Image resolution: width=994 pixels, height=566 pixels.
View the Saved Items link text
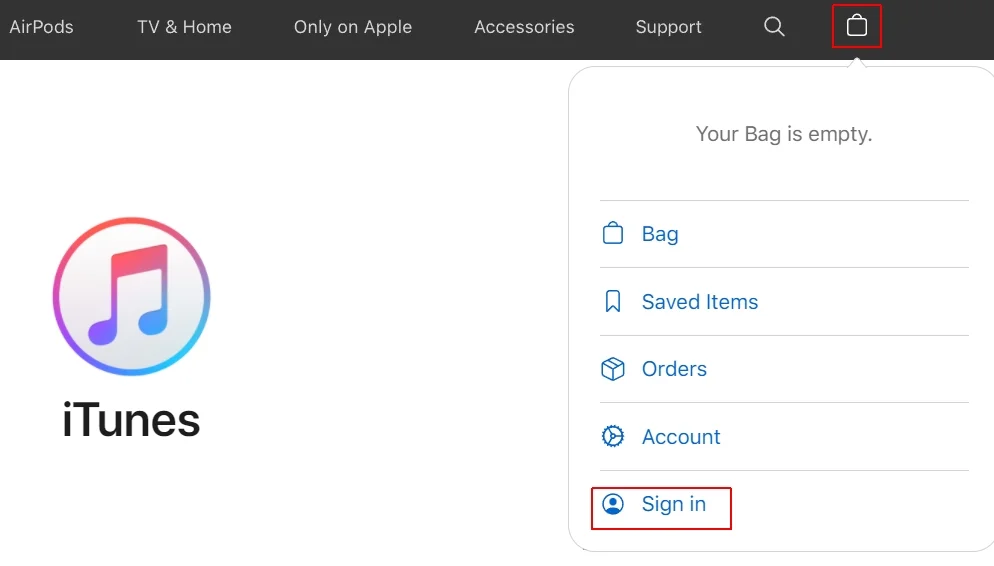coord(700,302)
